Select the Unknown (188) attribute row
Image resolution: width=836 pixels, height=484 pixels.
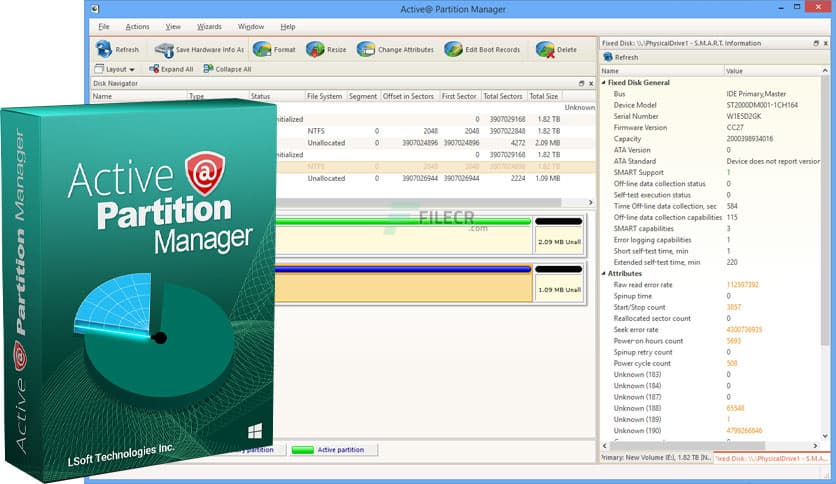(711, 408)
